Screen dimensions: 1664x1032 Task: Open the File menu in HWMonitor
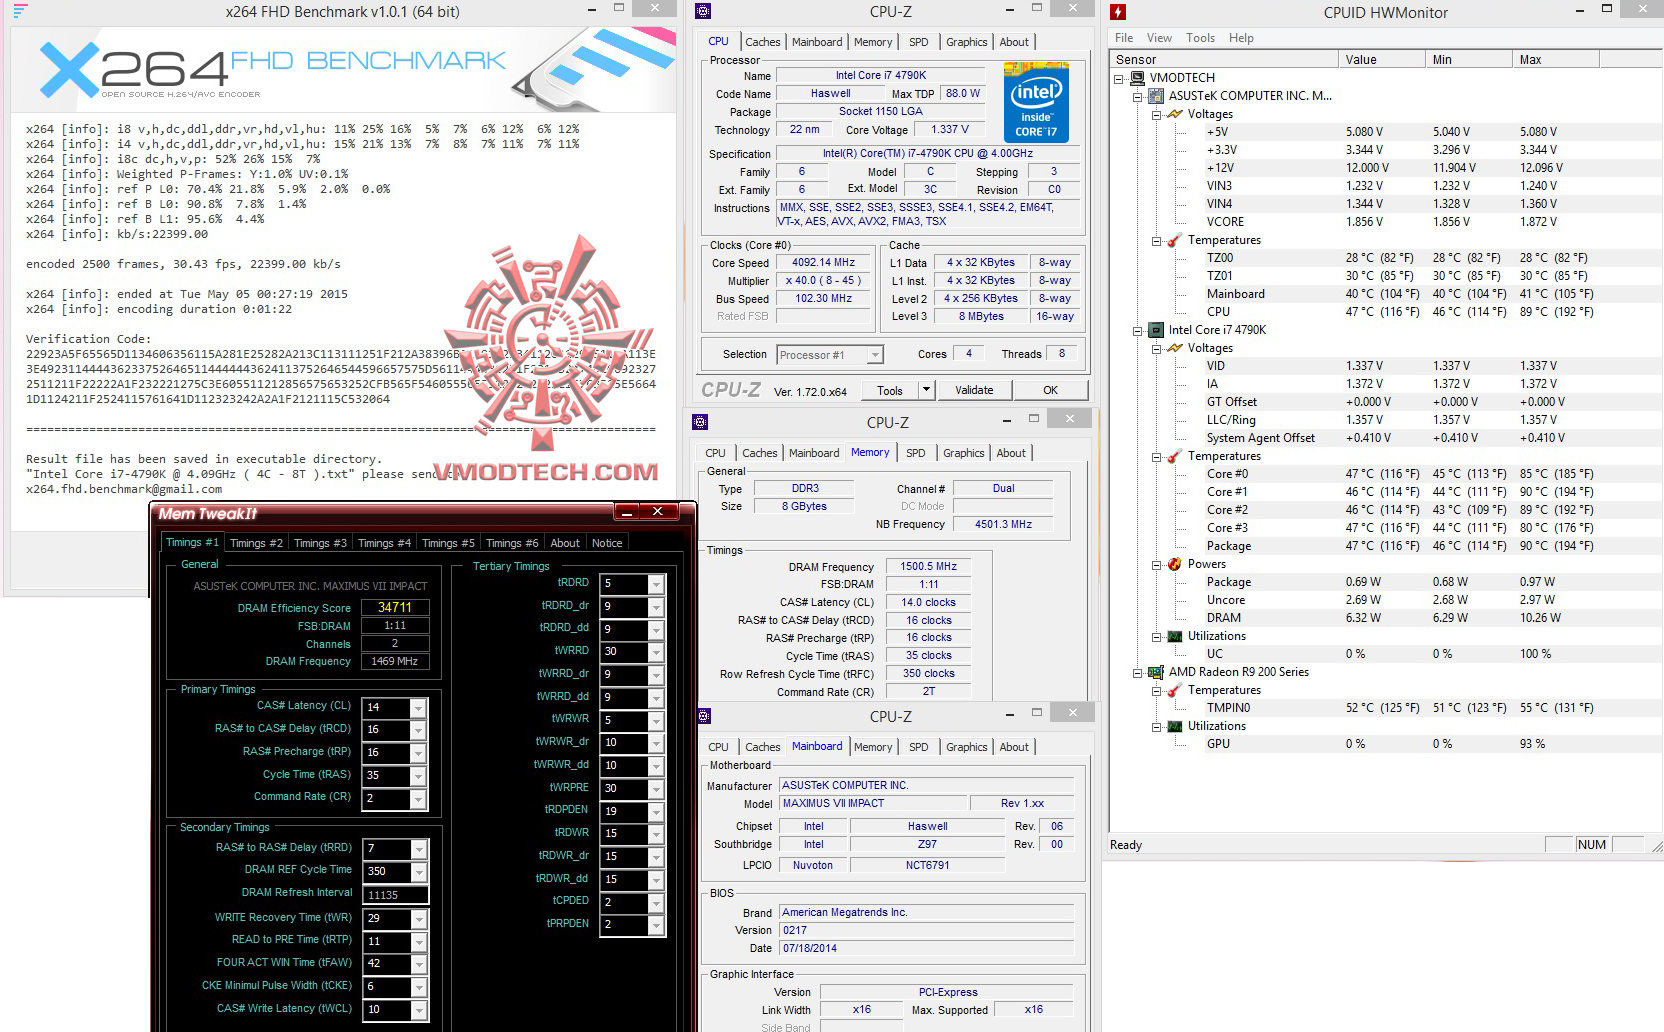click(1124, 38)
